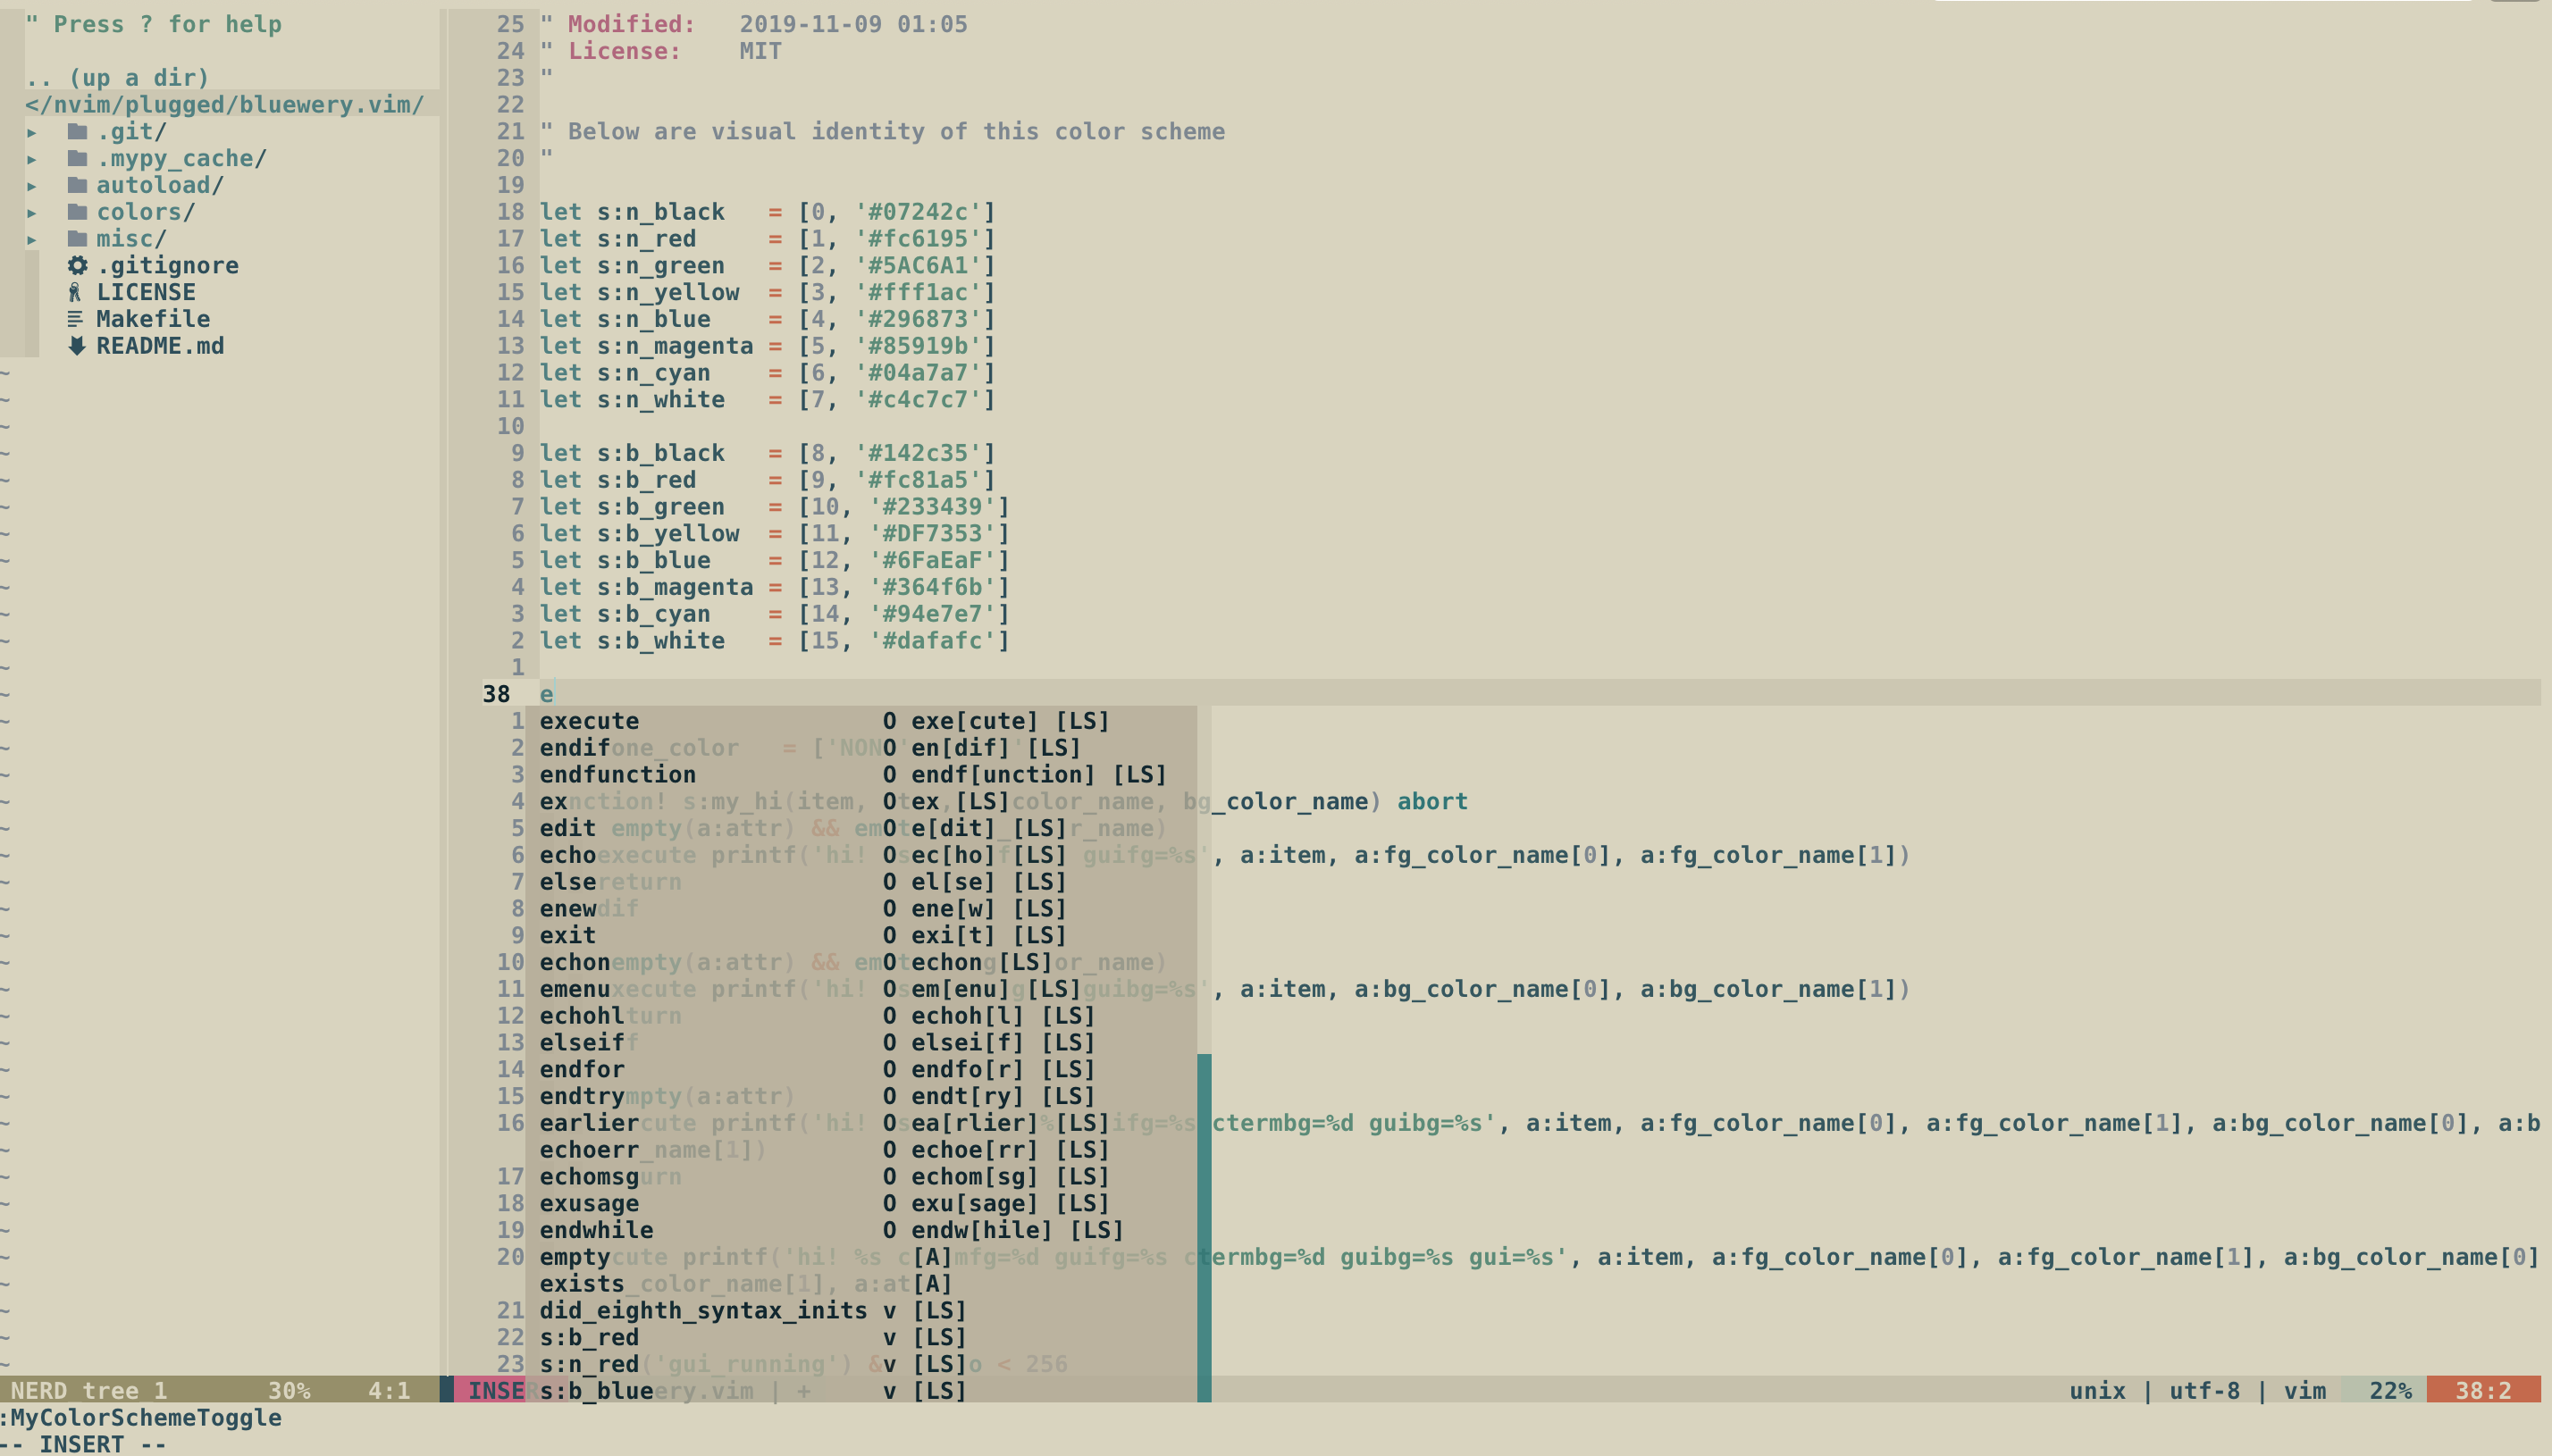The height and width of the screenshot is (1456, 2552).
Task: Click the .mypy_cache folder icon
Action: pos(77,158)
